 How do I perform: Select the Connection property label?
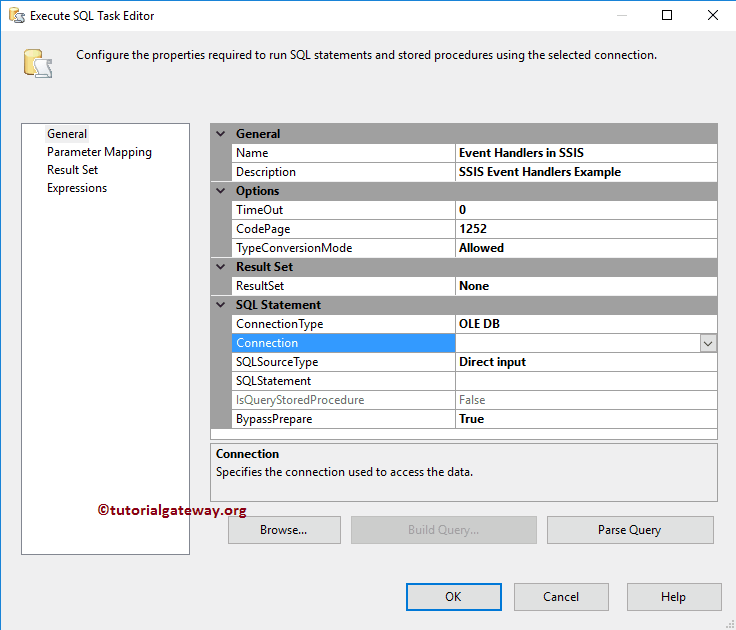pos(343,343)
